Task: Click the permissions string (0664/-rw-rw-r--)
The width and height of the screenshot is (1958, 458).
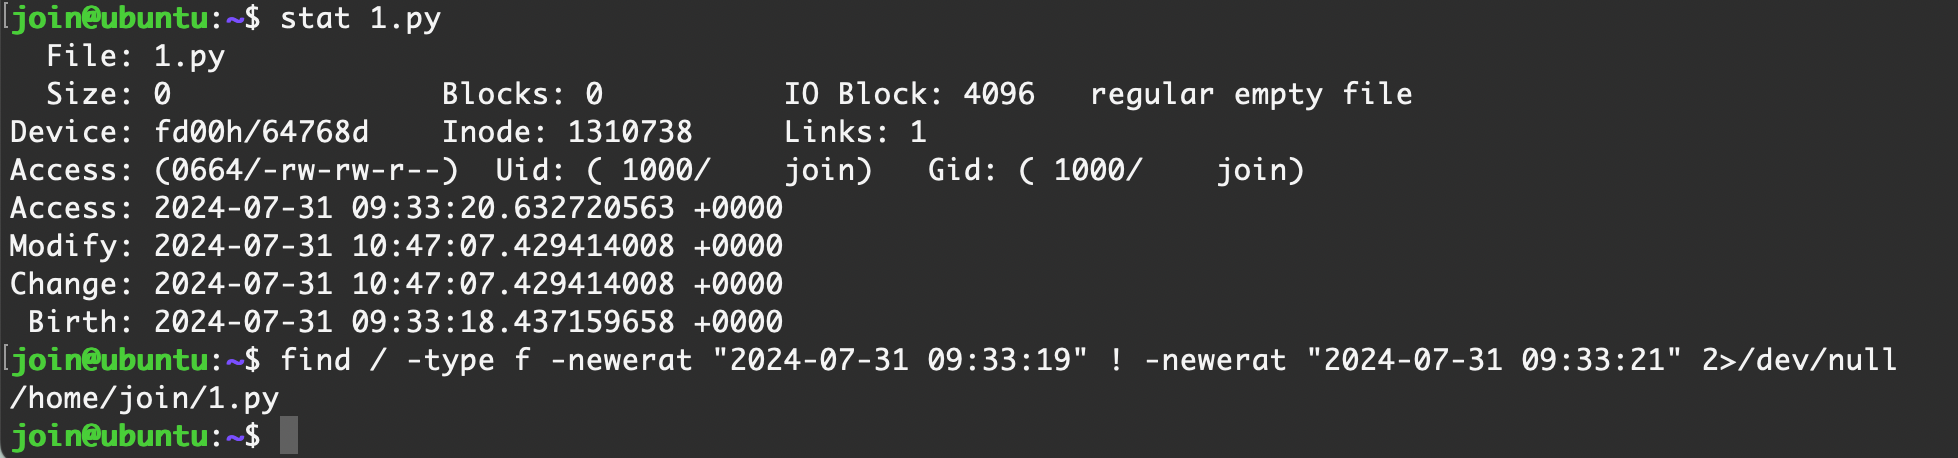Action: click(306, 170)
